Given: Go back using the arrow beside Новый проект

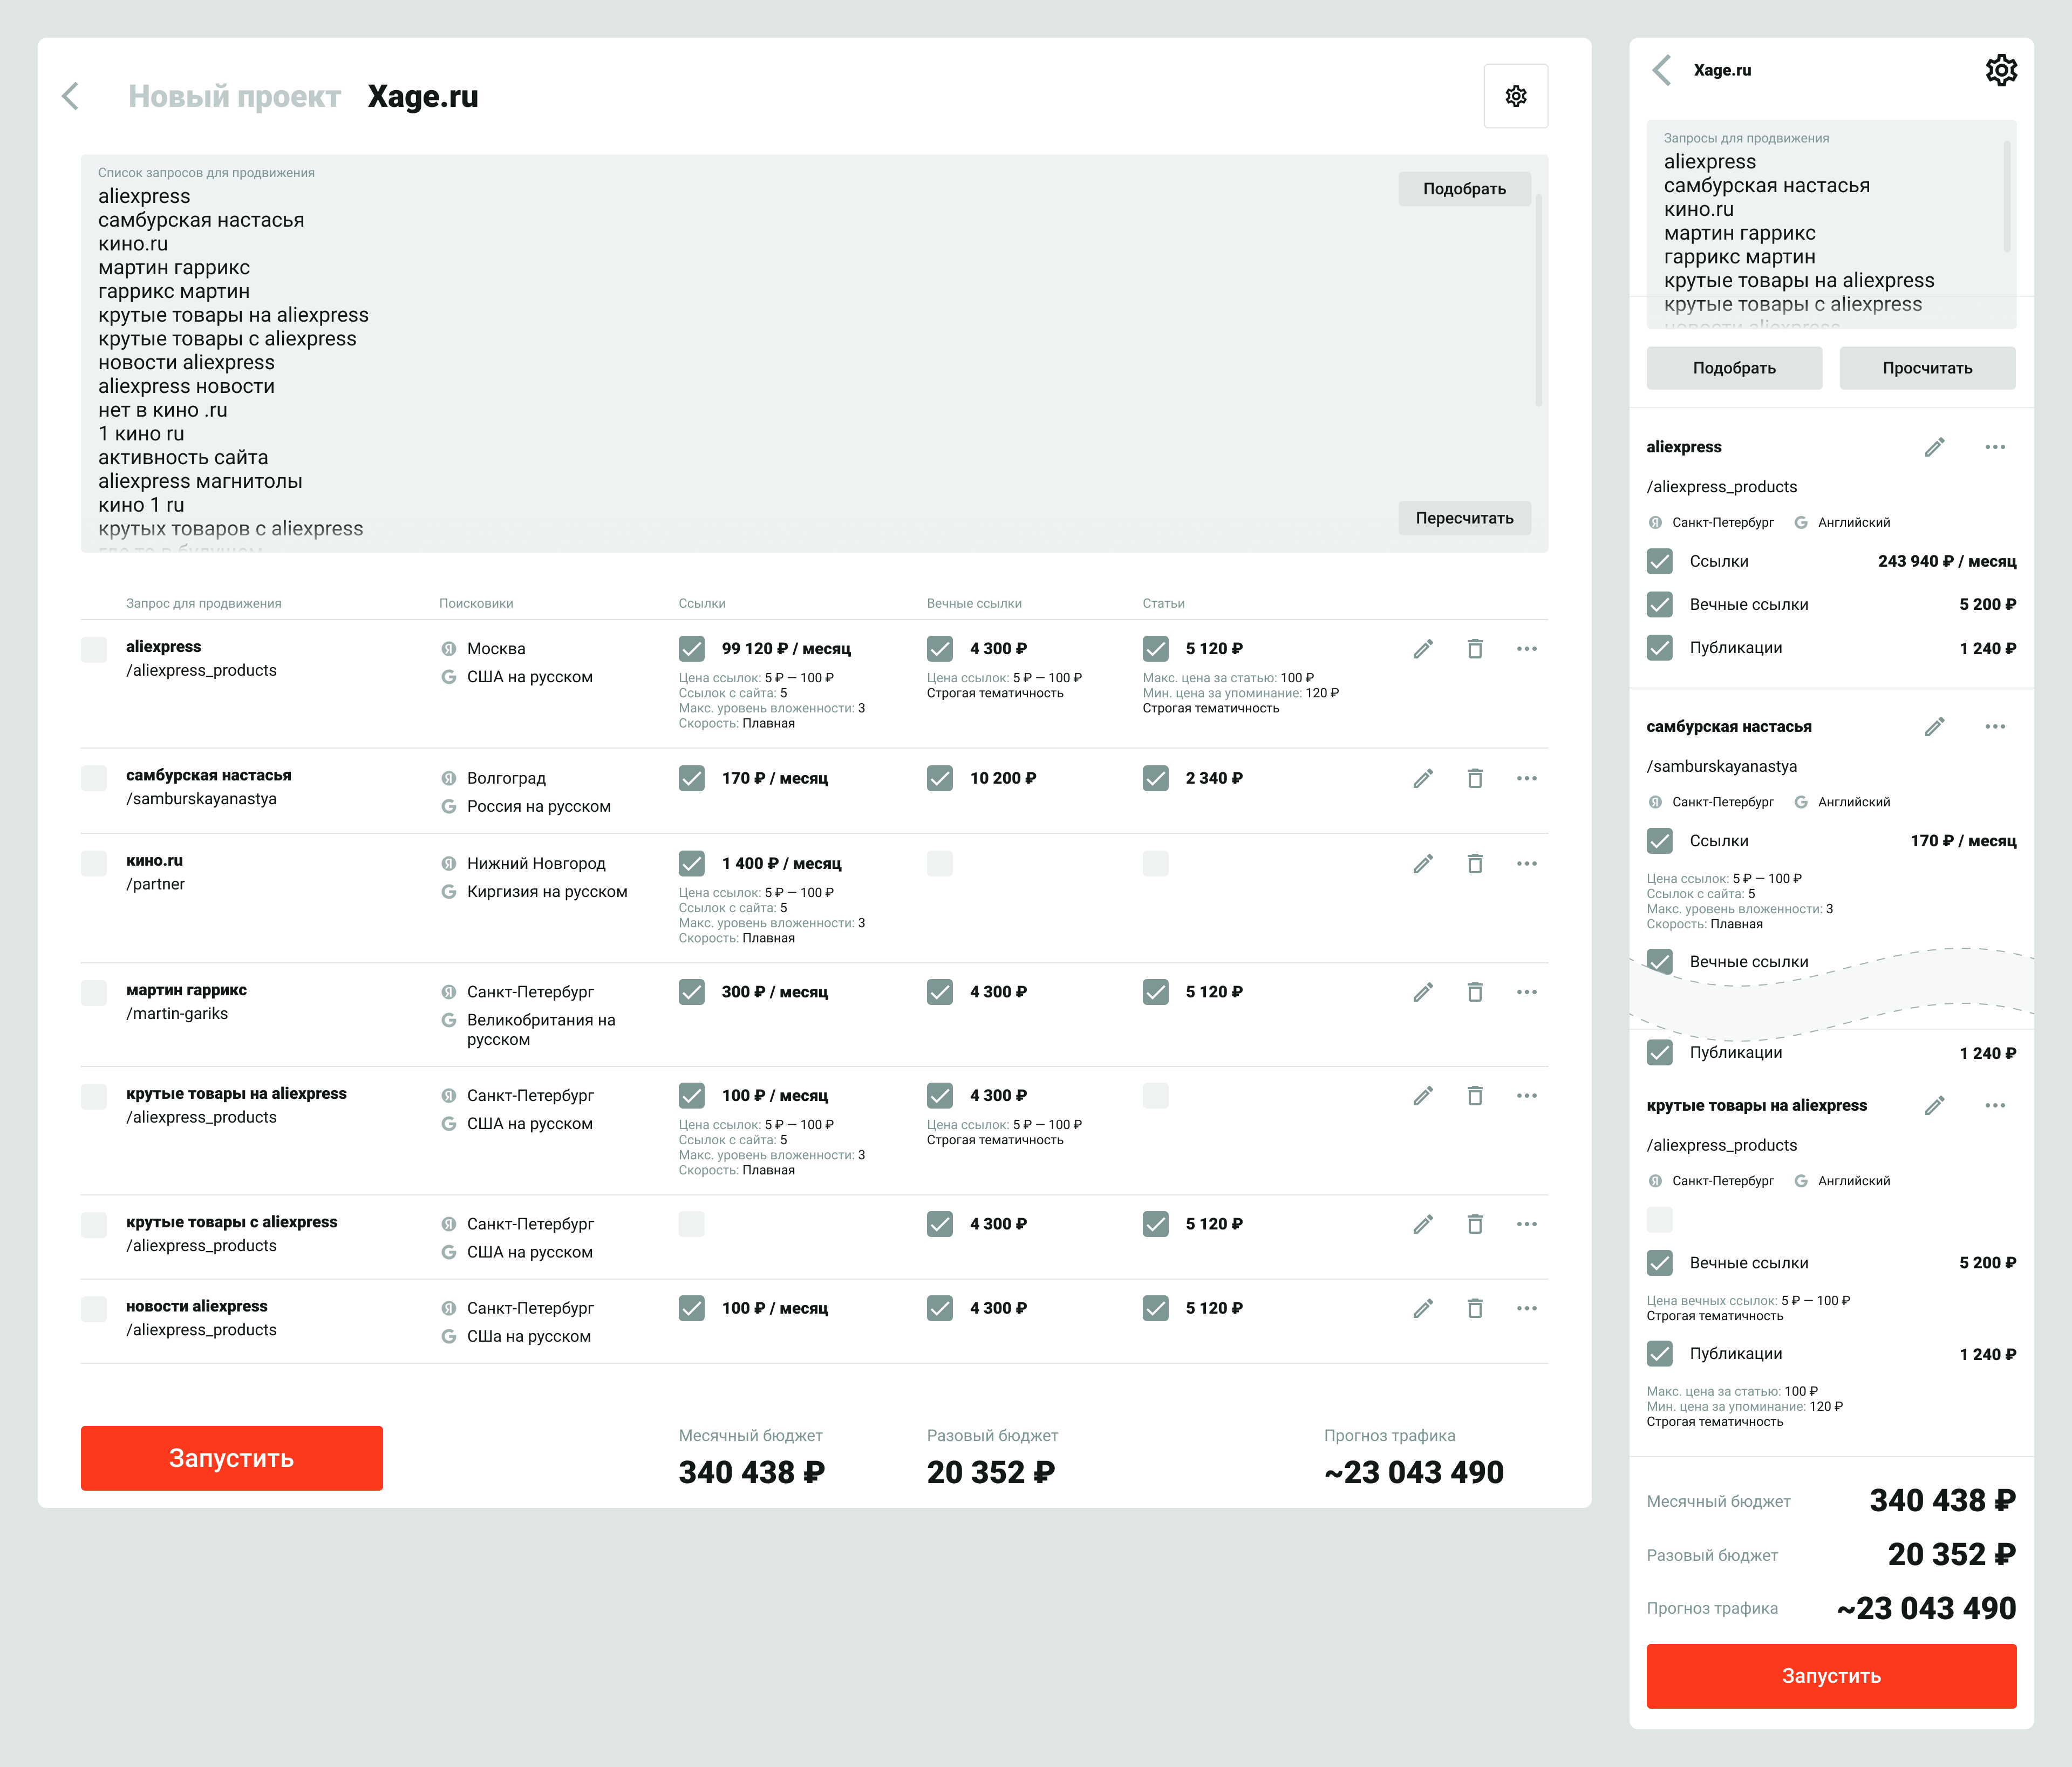Looking at the screenshot, I should click(x=70, y=96).
